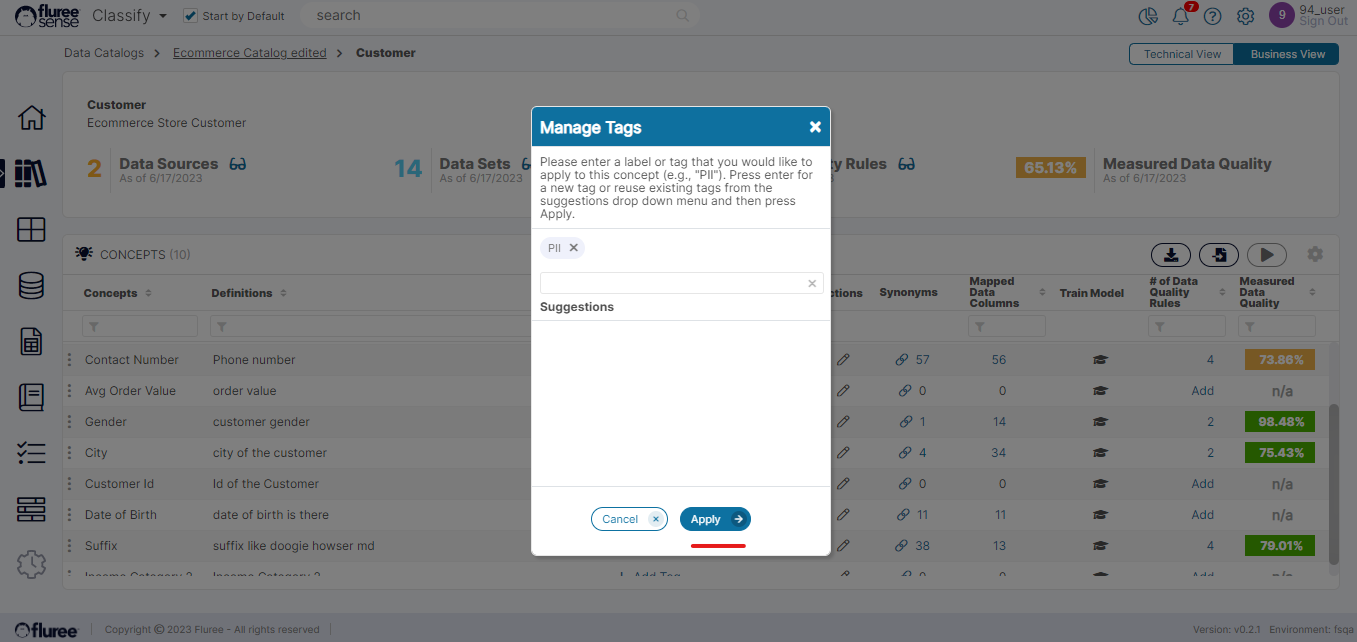Click the 73.86% data quality badge
Image resolution: width=1357 pixels, height=642 pixels.
[1281, 360]
